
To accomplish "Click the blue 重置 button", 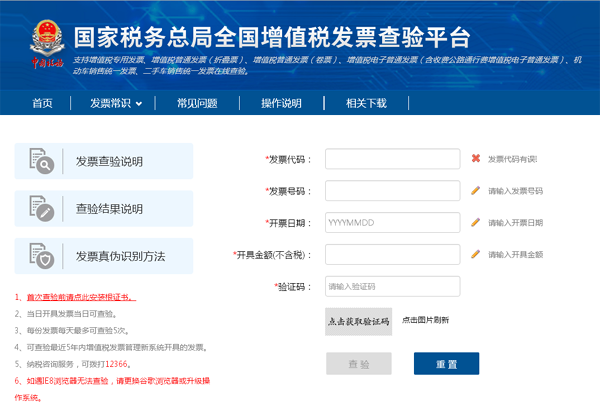I will point(447,364).
